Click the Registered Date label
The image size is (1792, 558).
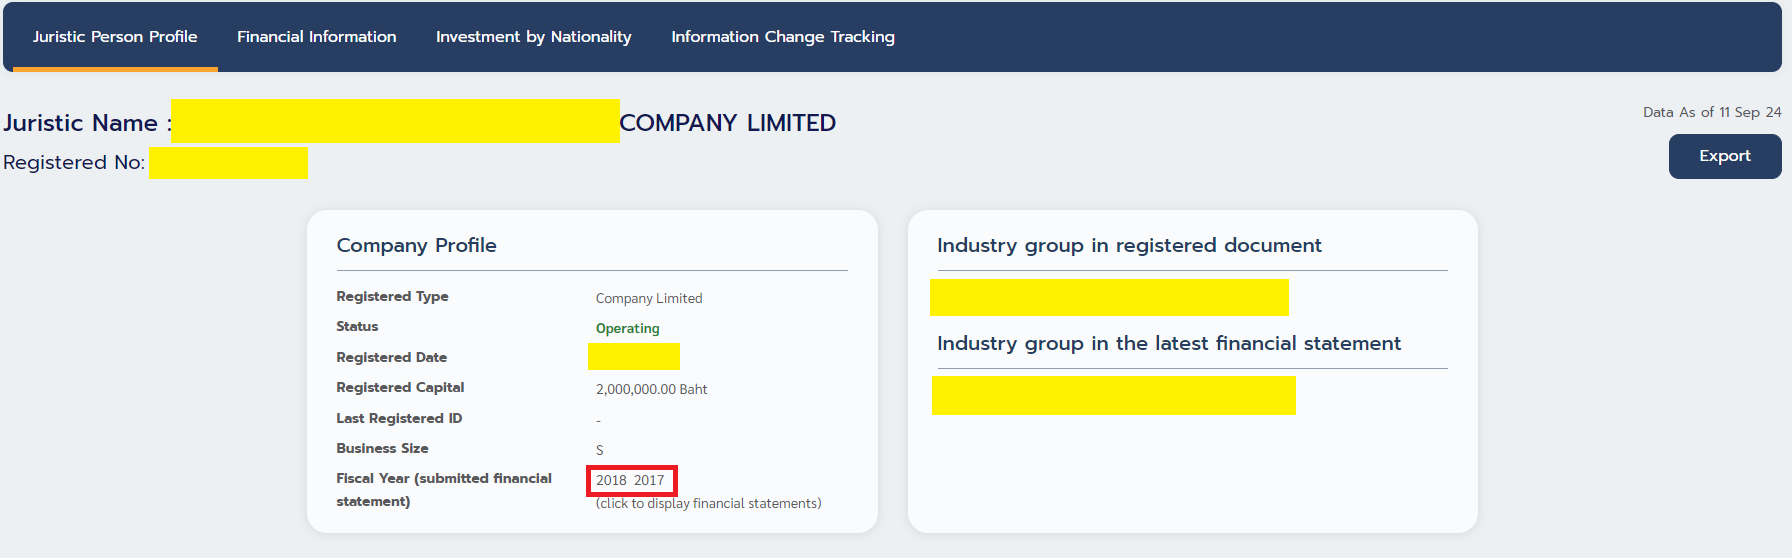pos(391,357)
